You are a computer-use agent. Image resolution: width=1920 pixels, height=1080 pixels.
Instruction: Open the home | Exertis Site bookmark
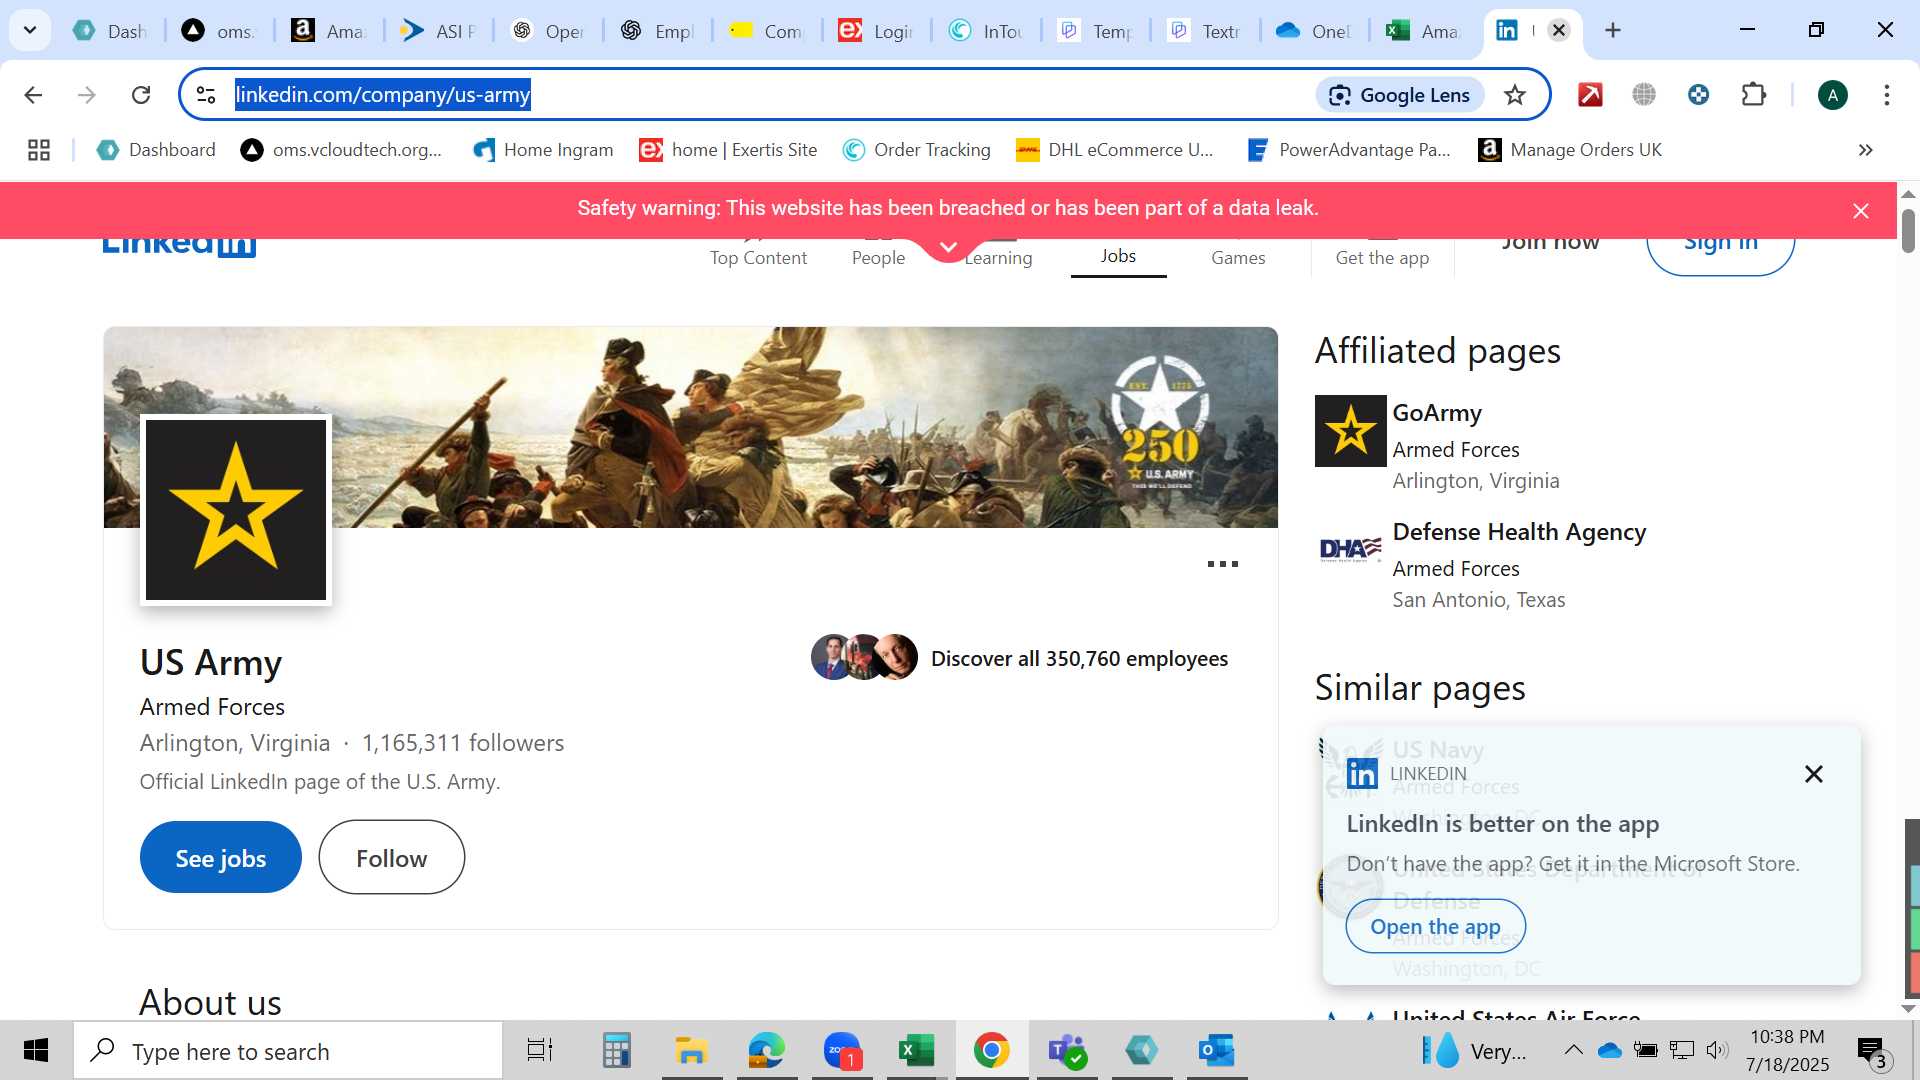coord(728,150)
